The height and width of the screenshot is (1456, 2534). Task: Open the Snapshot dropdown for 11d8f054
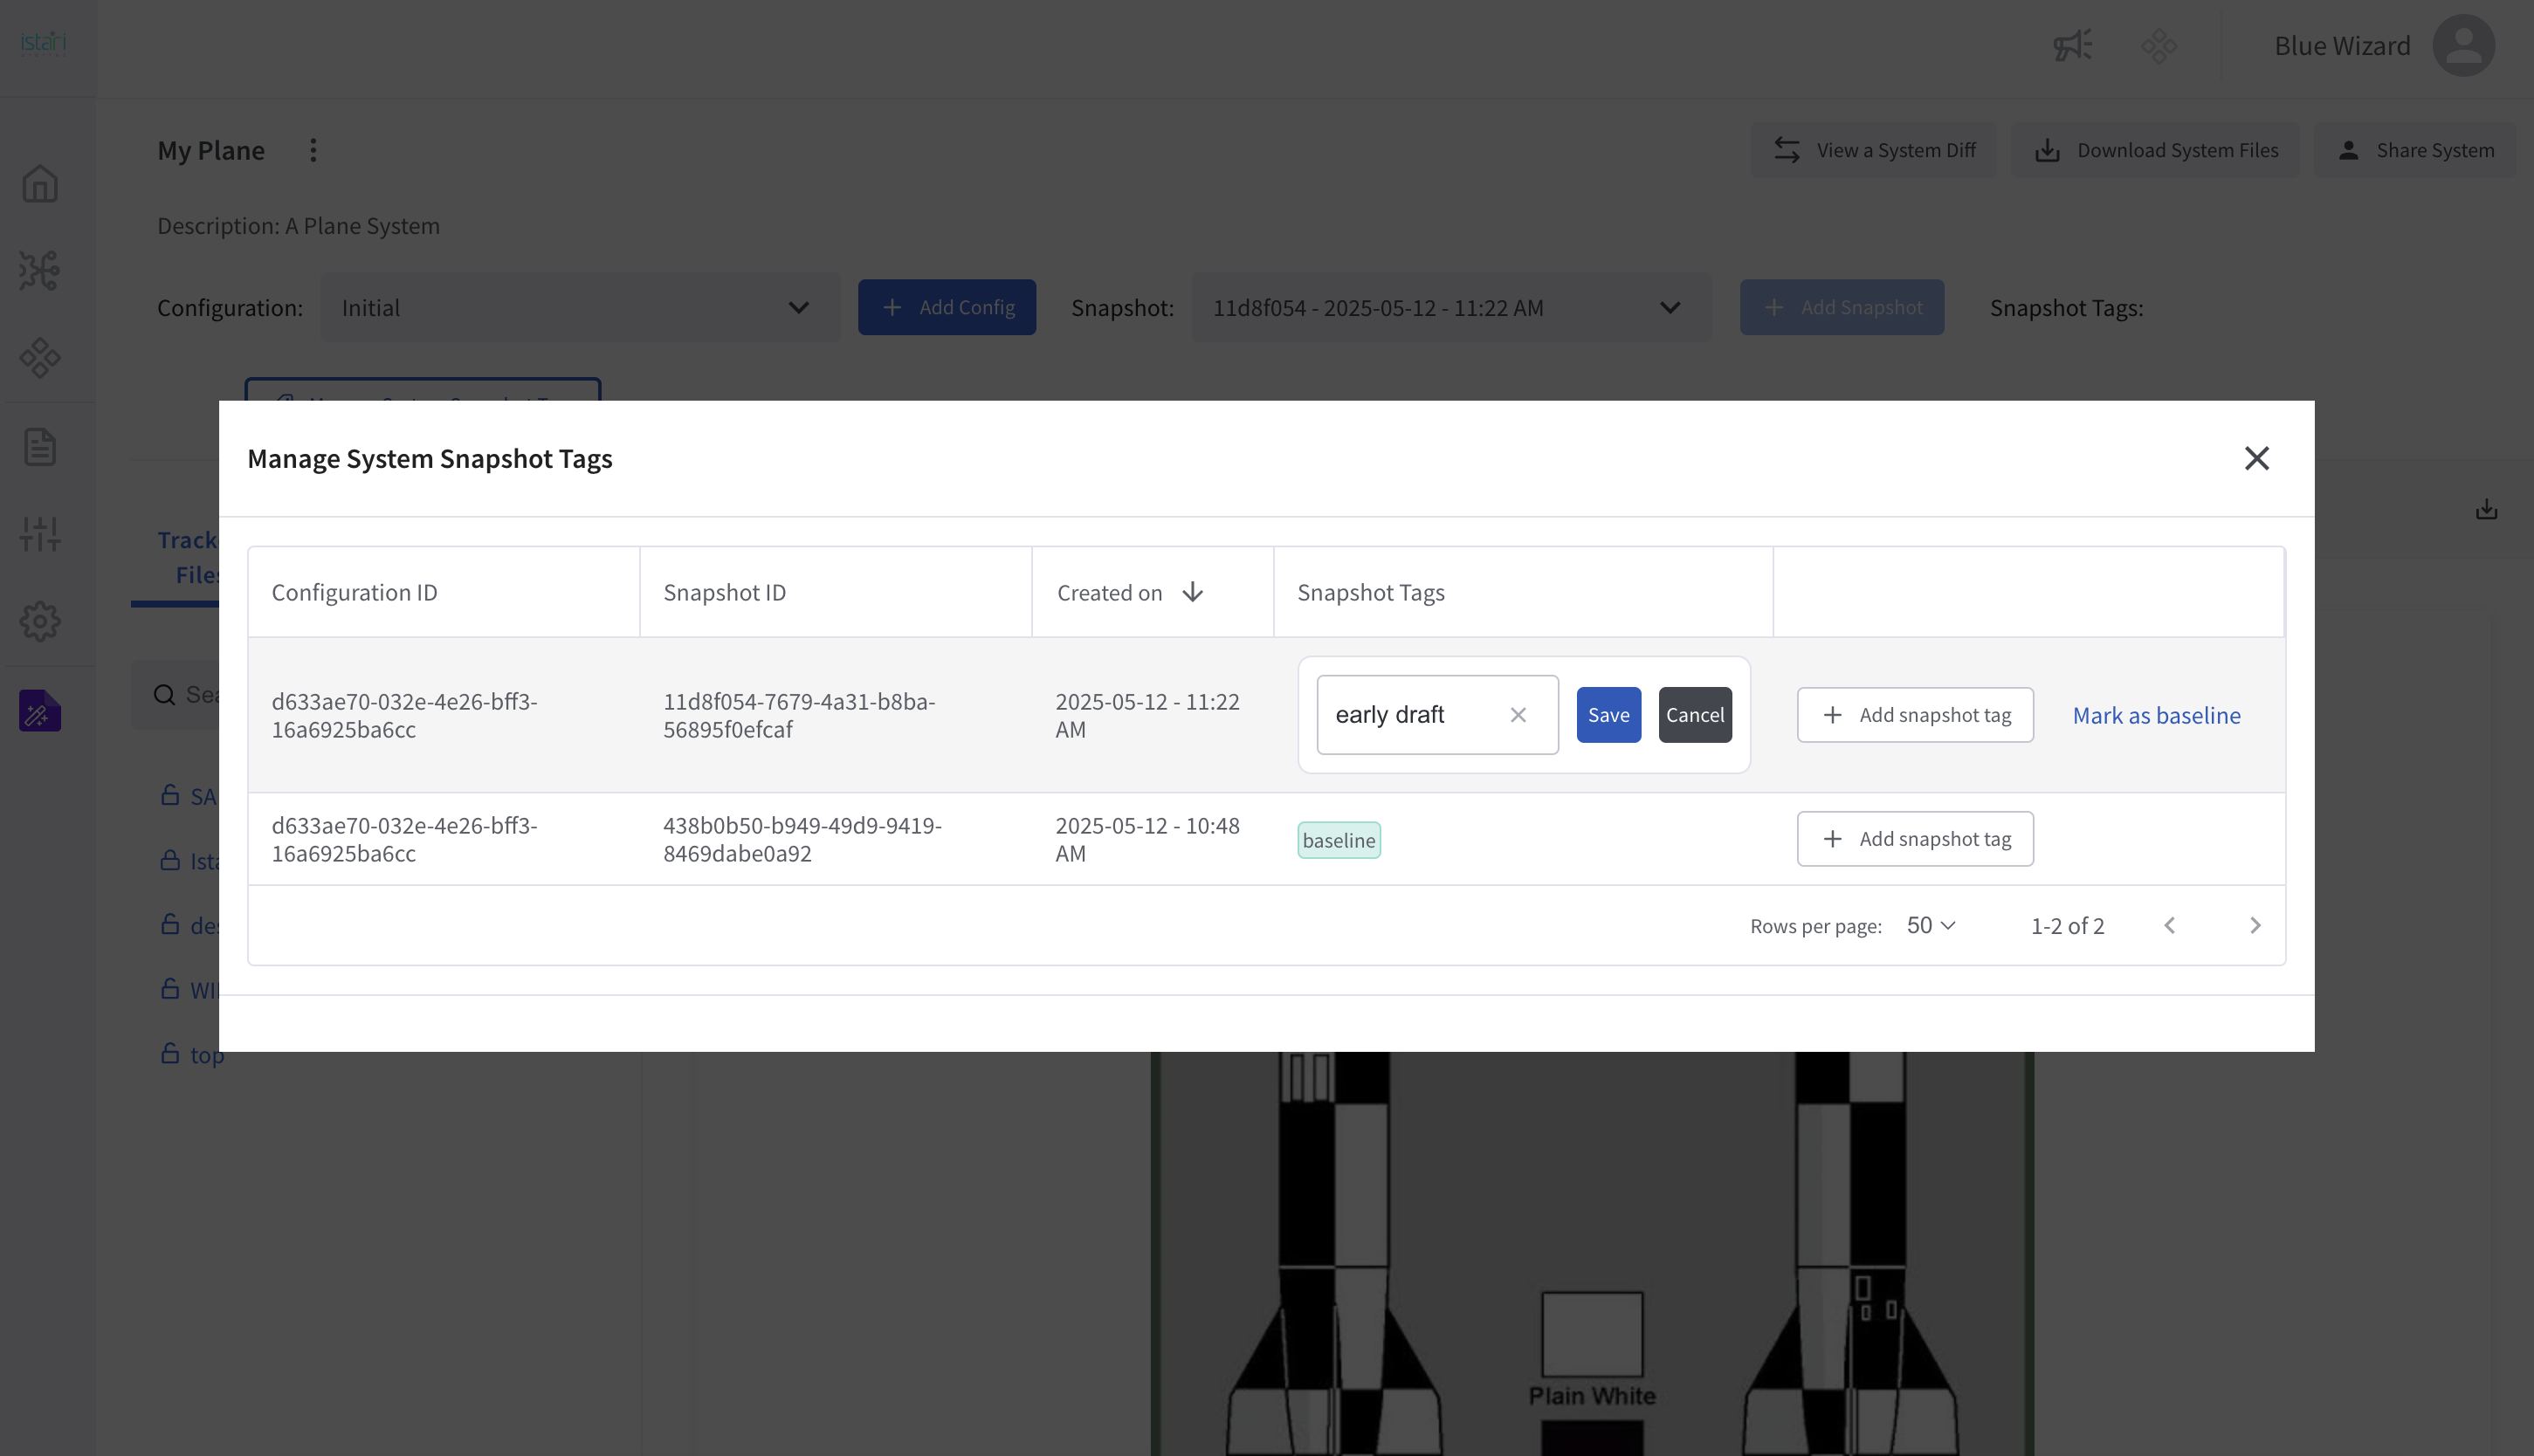click(x=1450, y=307)
